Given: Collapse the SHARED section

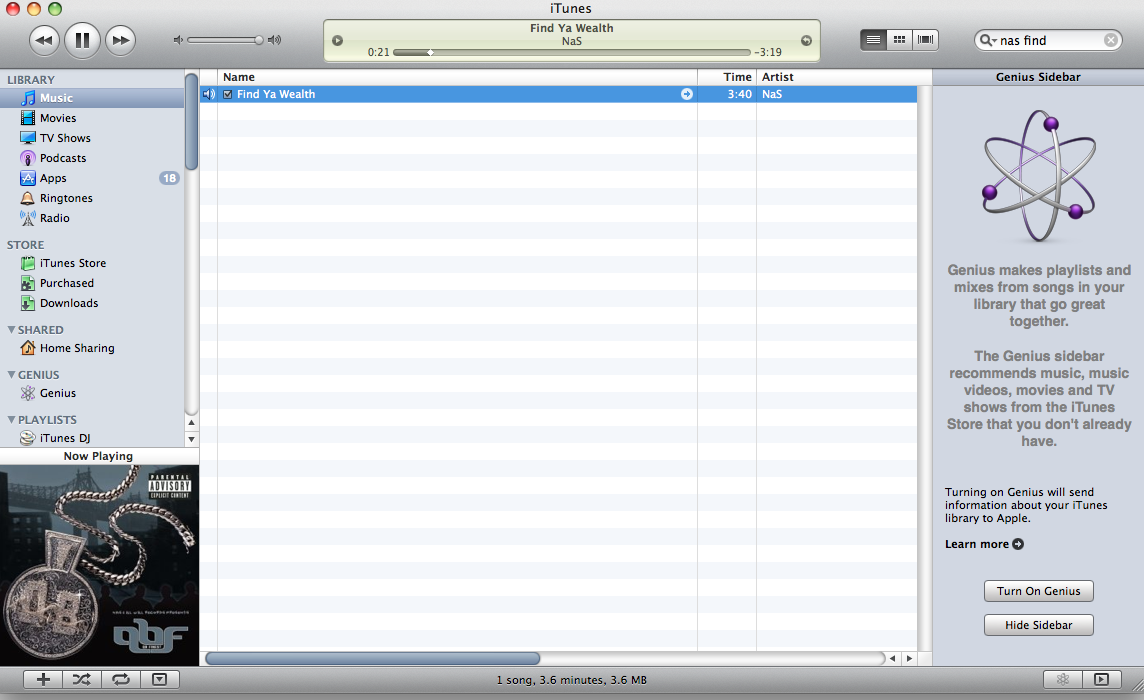Looking at the screenshot, I should 11,330.
